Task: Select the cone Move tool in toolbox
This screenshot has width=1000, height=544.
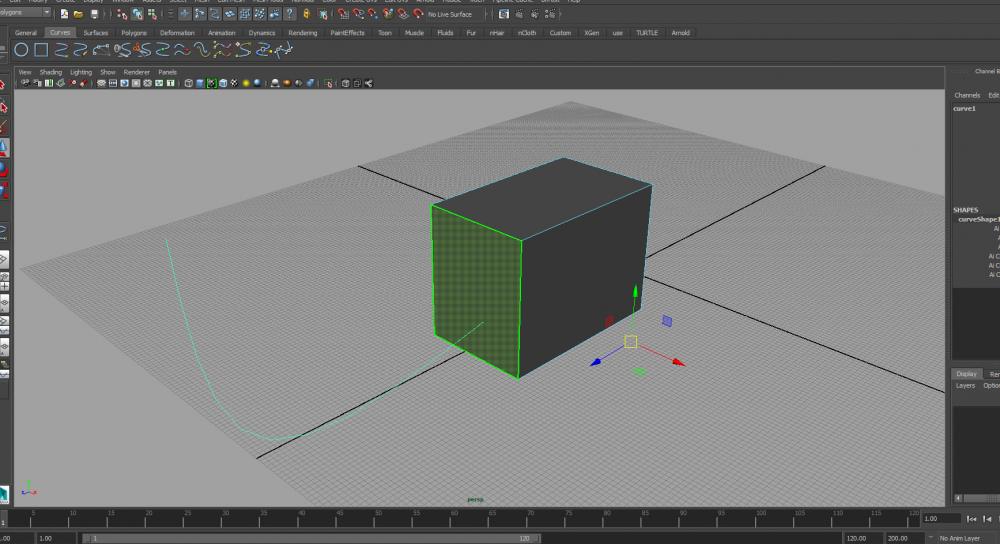Action: [x=4, y=147]
